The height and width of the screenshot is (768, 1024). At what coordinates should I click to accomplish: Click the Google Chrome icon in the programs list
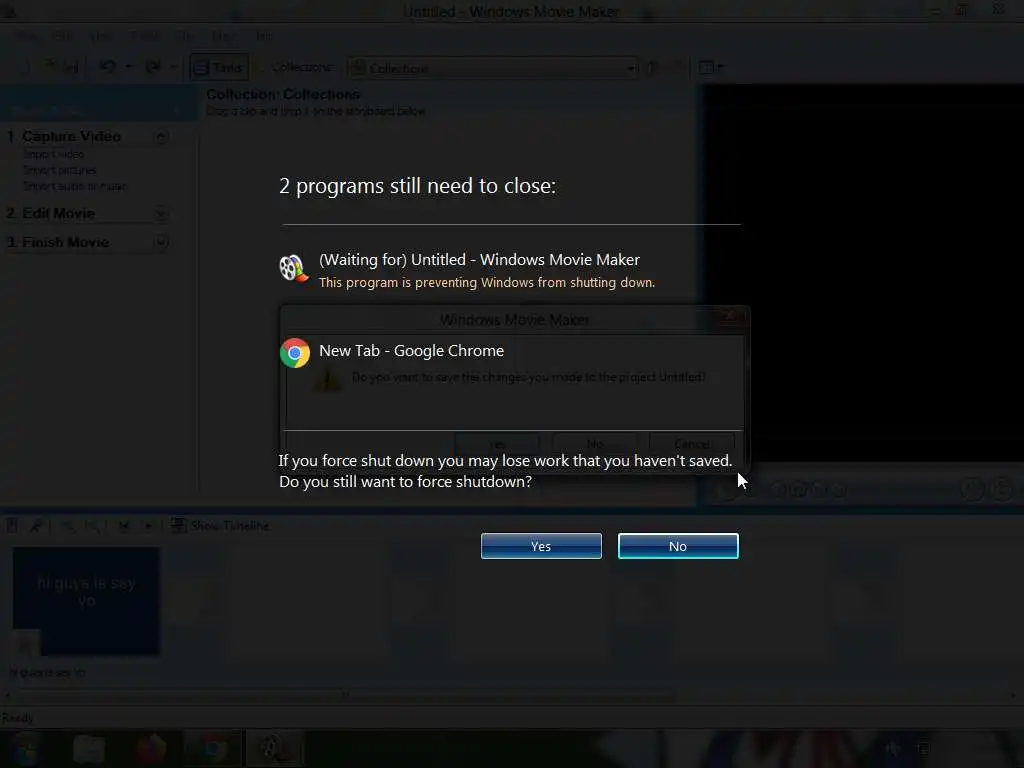coord(295,353)
